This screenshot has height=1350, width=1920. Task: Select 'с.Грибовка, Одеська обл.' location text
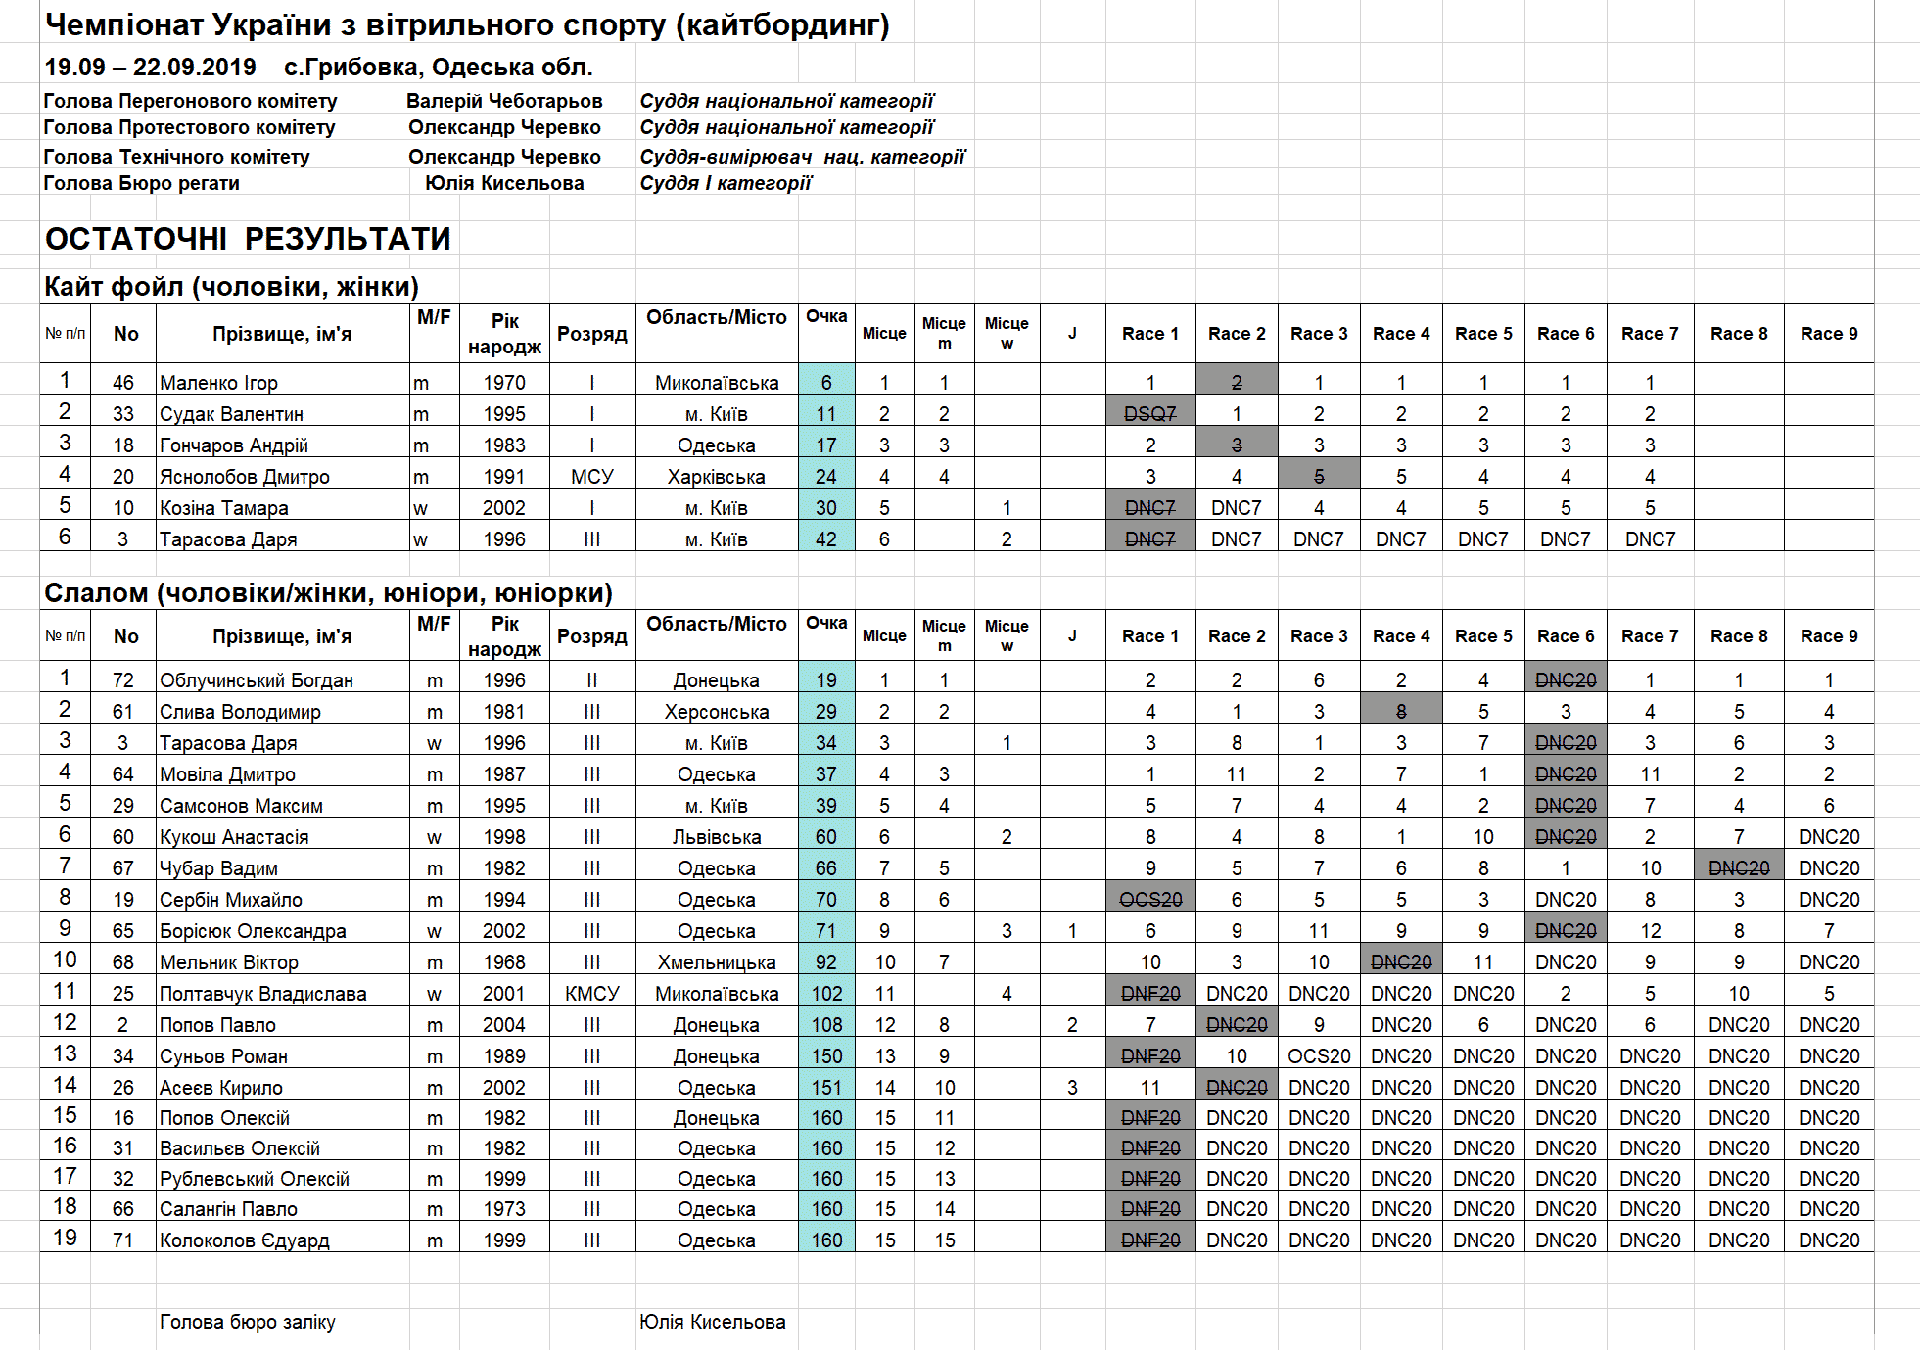[438, 67]
